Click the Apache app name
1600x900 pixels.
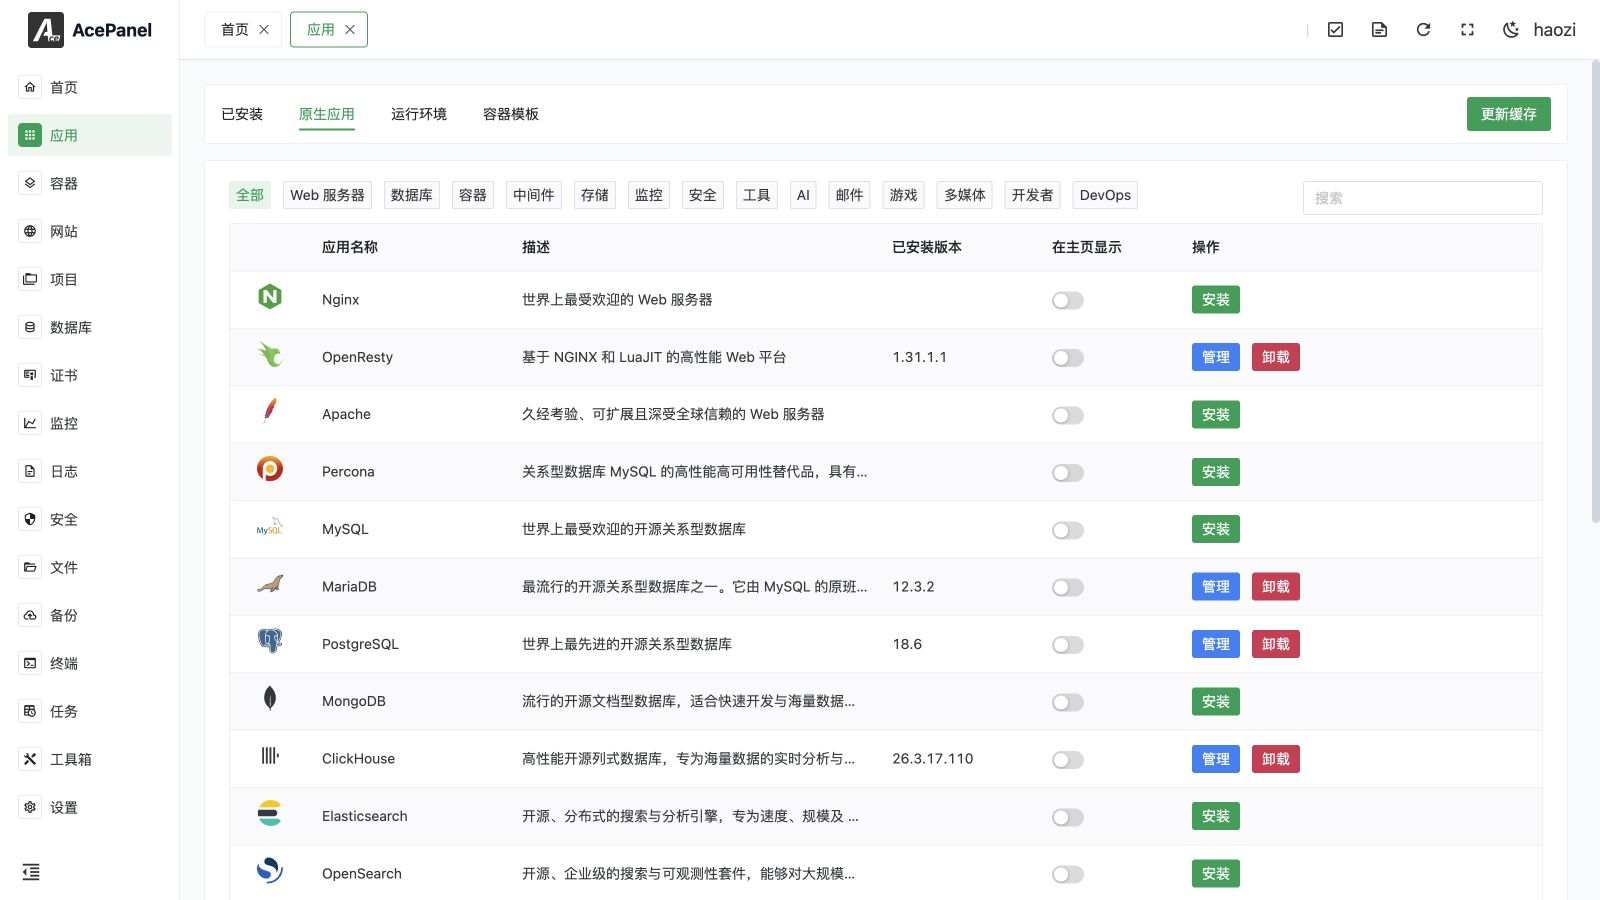pos(346,414)
